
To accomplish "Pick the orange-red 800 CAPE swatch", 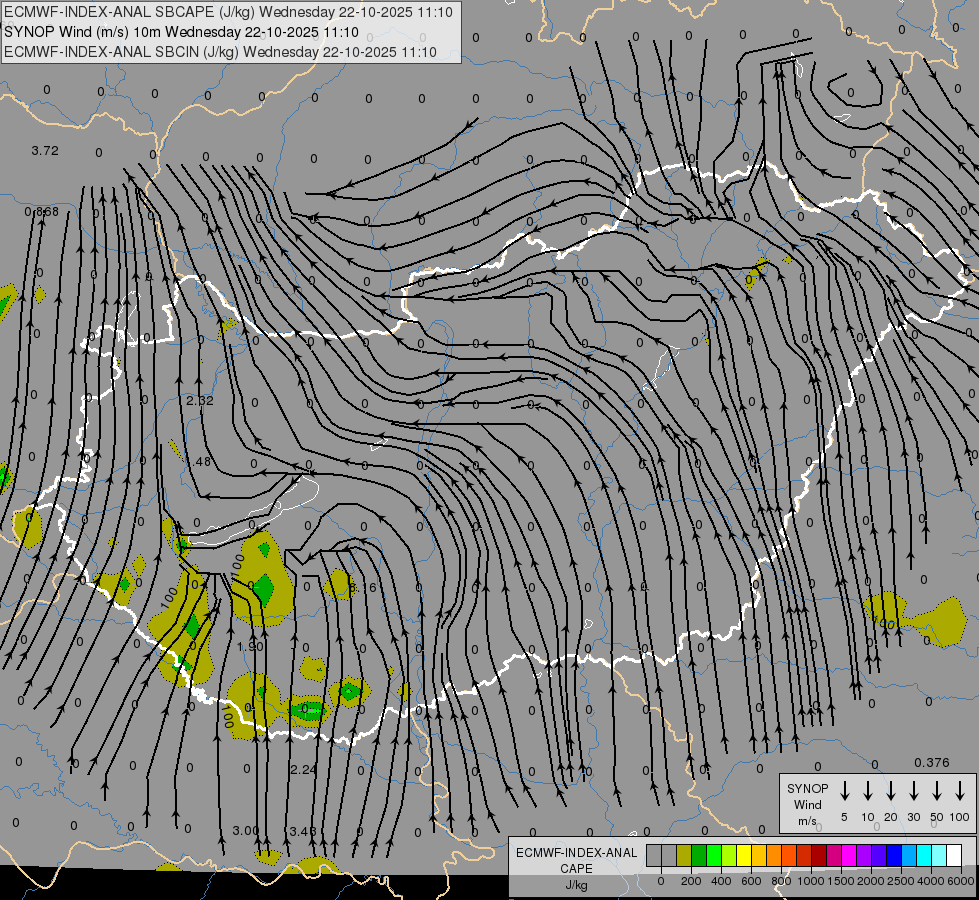I will [x=789, y=855].
